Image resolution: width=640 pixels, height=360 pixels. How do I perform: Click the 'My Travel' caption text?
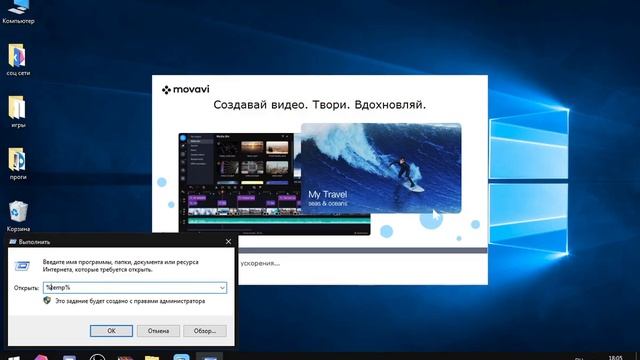pos(328,194)
